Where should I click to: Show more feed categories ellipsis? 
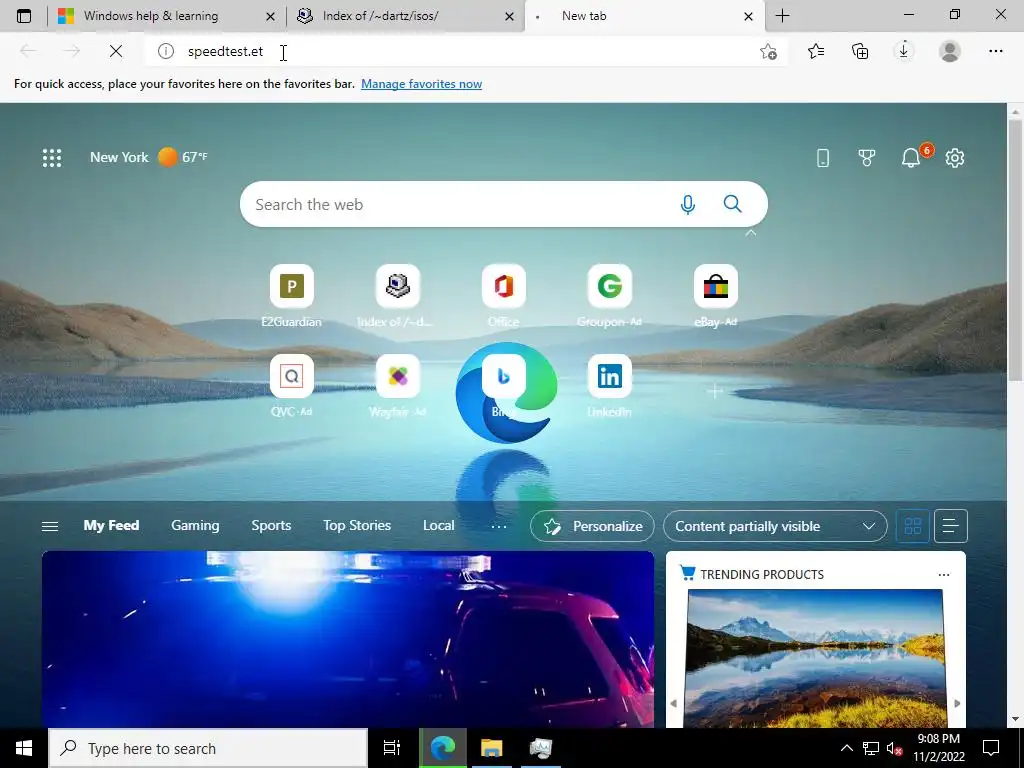499,526
